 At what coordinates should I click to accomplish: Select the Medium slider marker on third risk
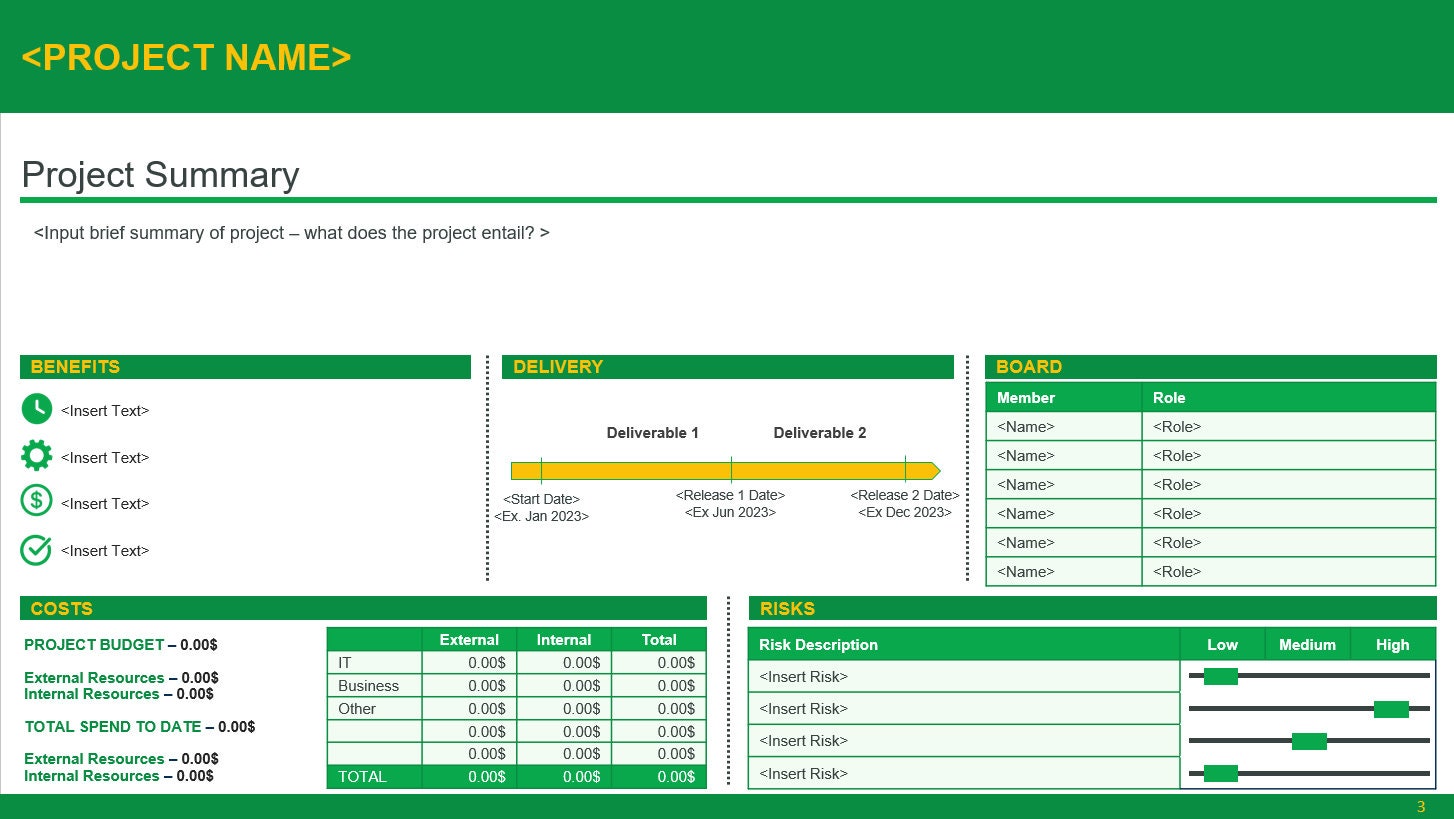pos(1310,741)
